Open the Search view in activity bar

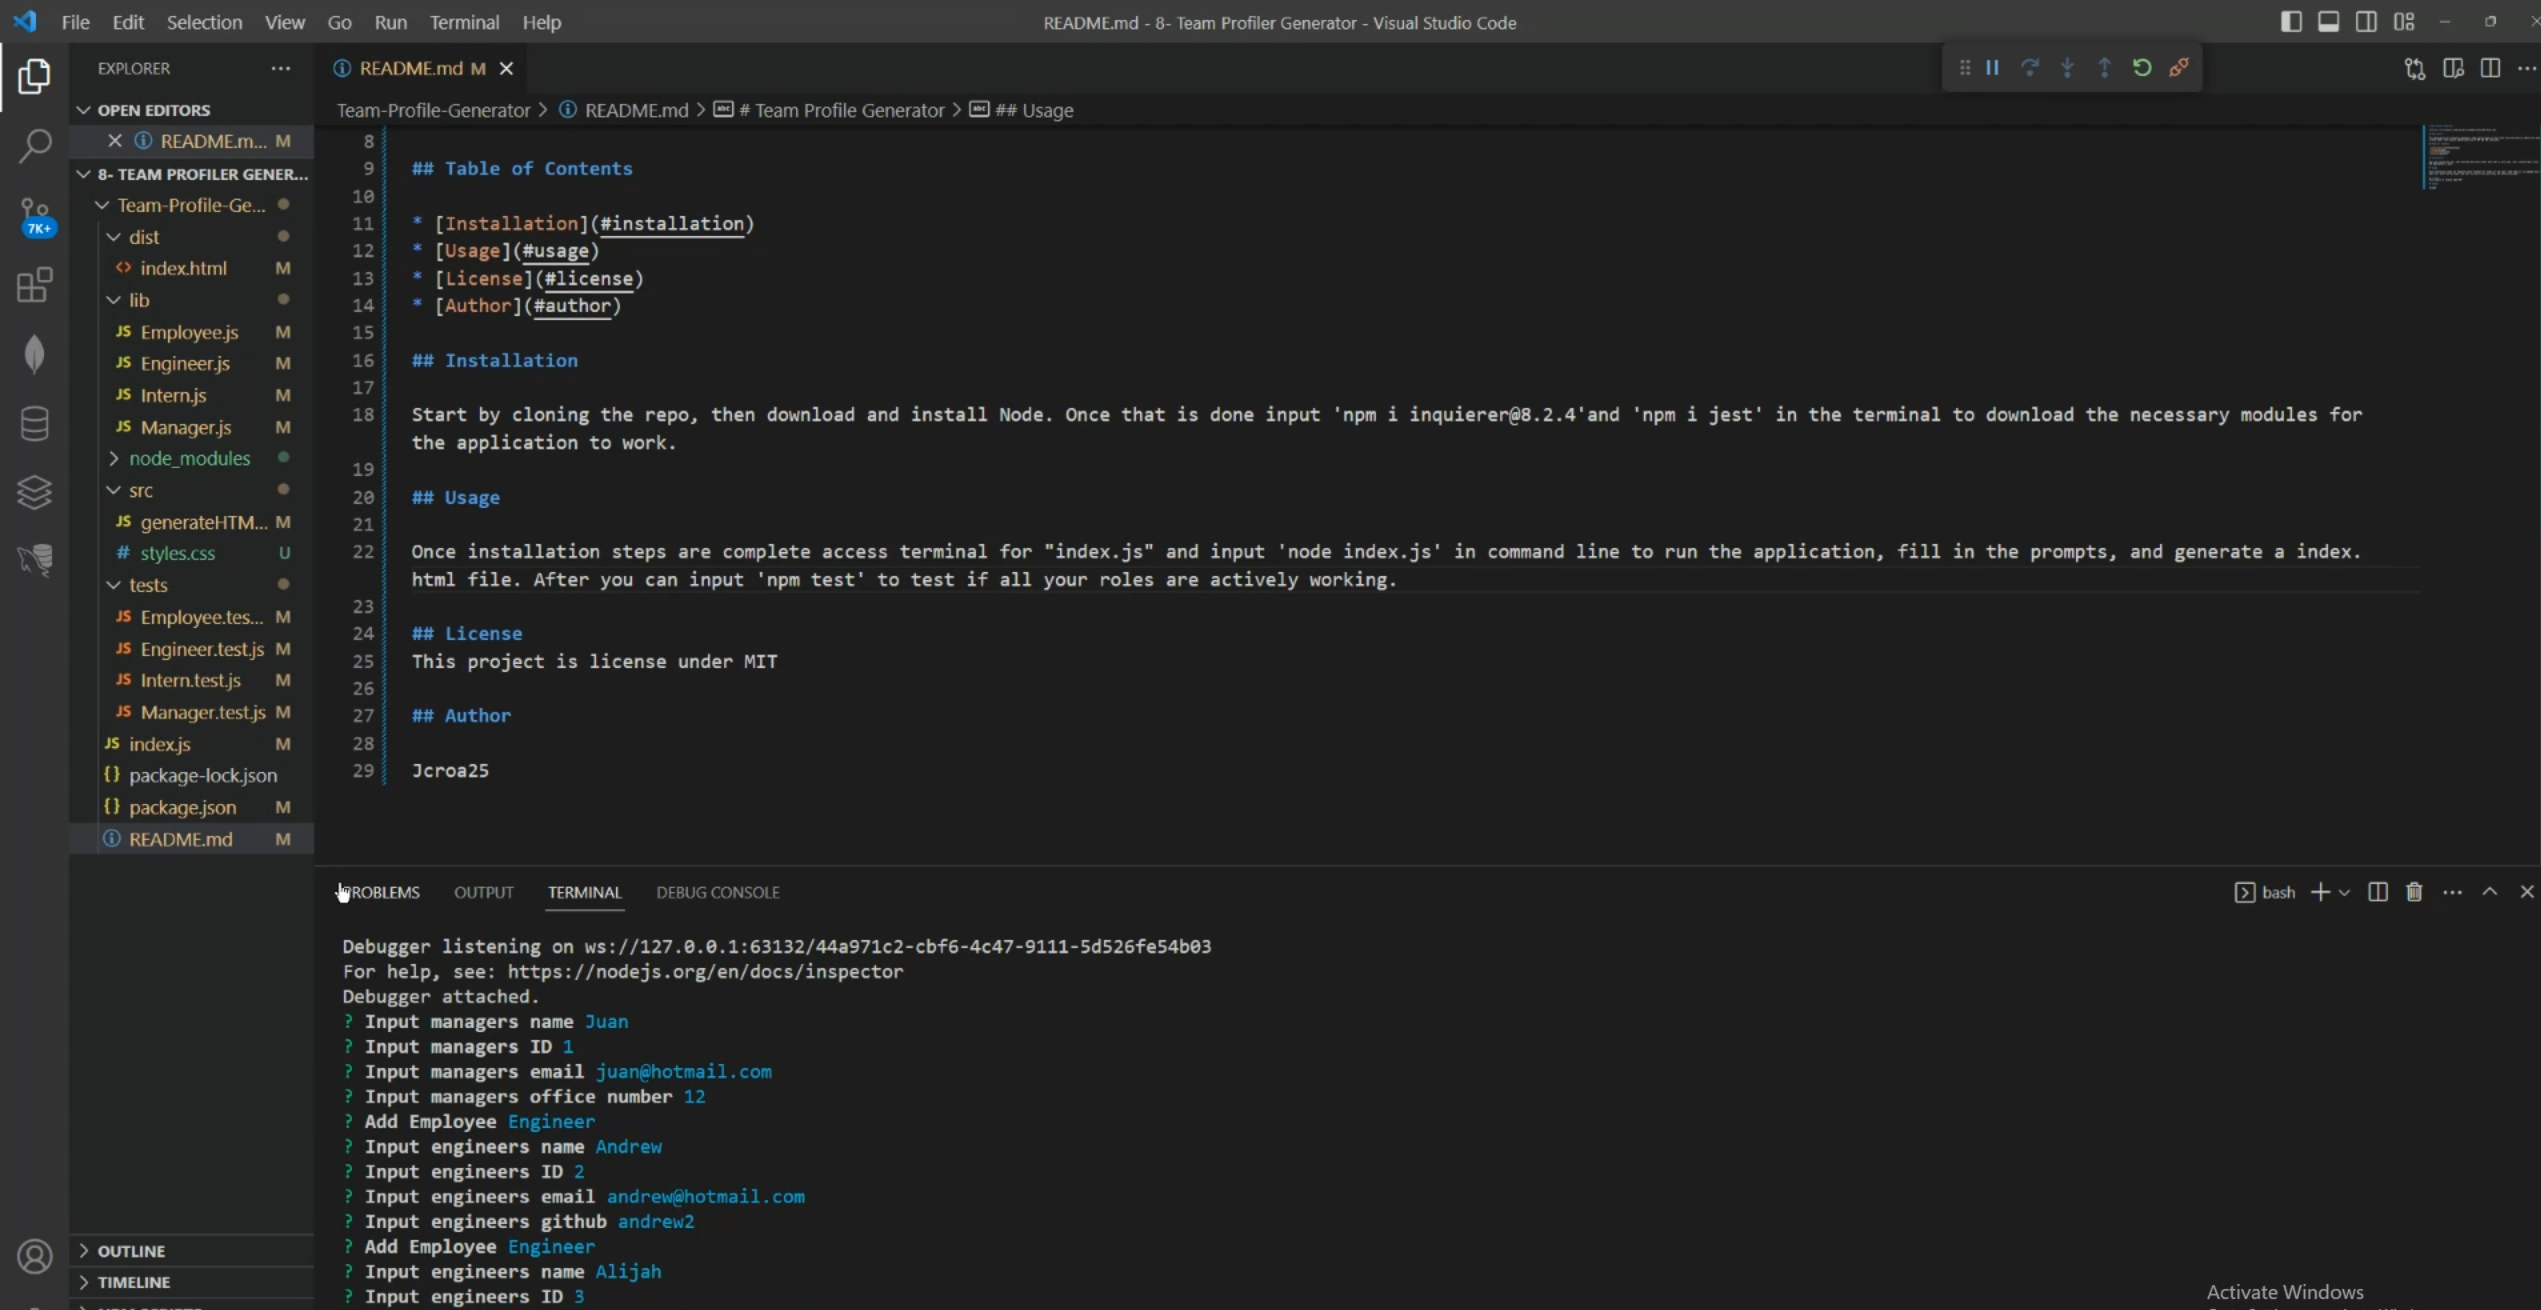point(34,146)
